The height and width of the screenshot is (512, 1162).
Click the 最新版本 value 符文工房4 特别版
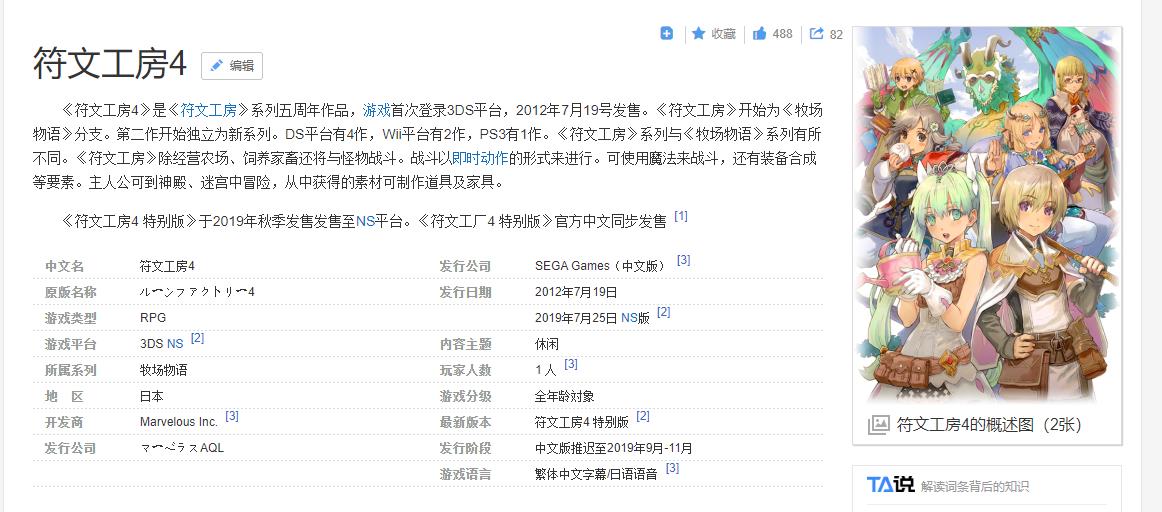tap(581, 422)
